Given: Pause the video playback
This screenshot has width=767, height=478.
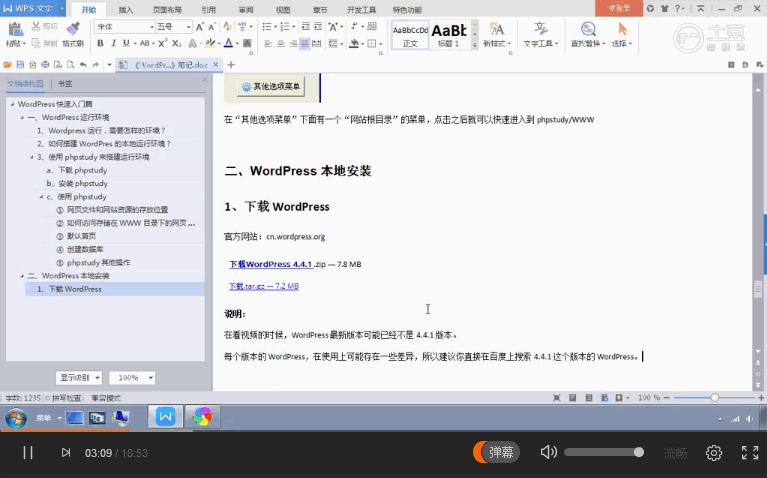Looking at the screenshot, I should [28, 453].
